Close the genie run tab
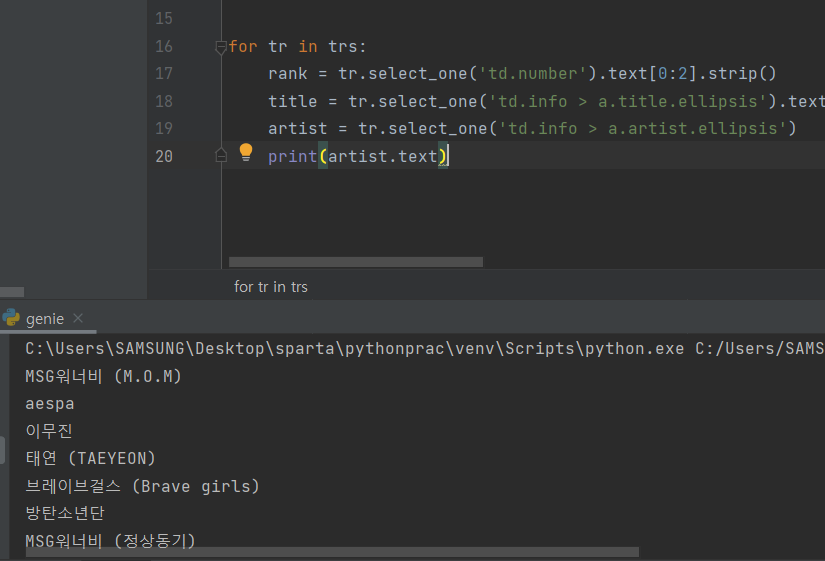 (78, 318)
